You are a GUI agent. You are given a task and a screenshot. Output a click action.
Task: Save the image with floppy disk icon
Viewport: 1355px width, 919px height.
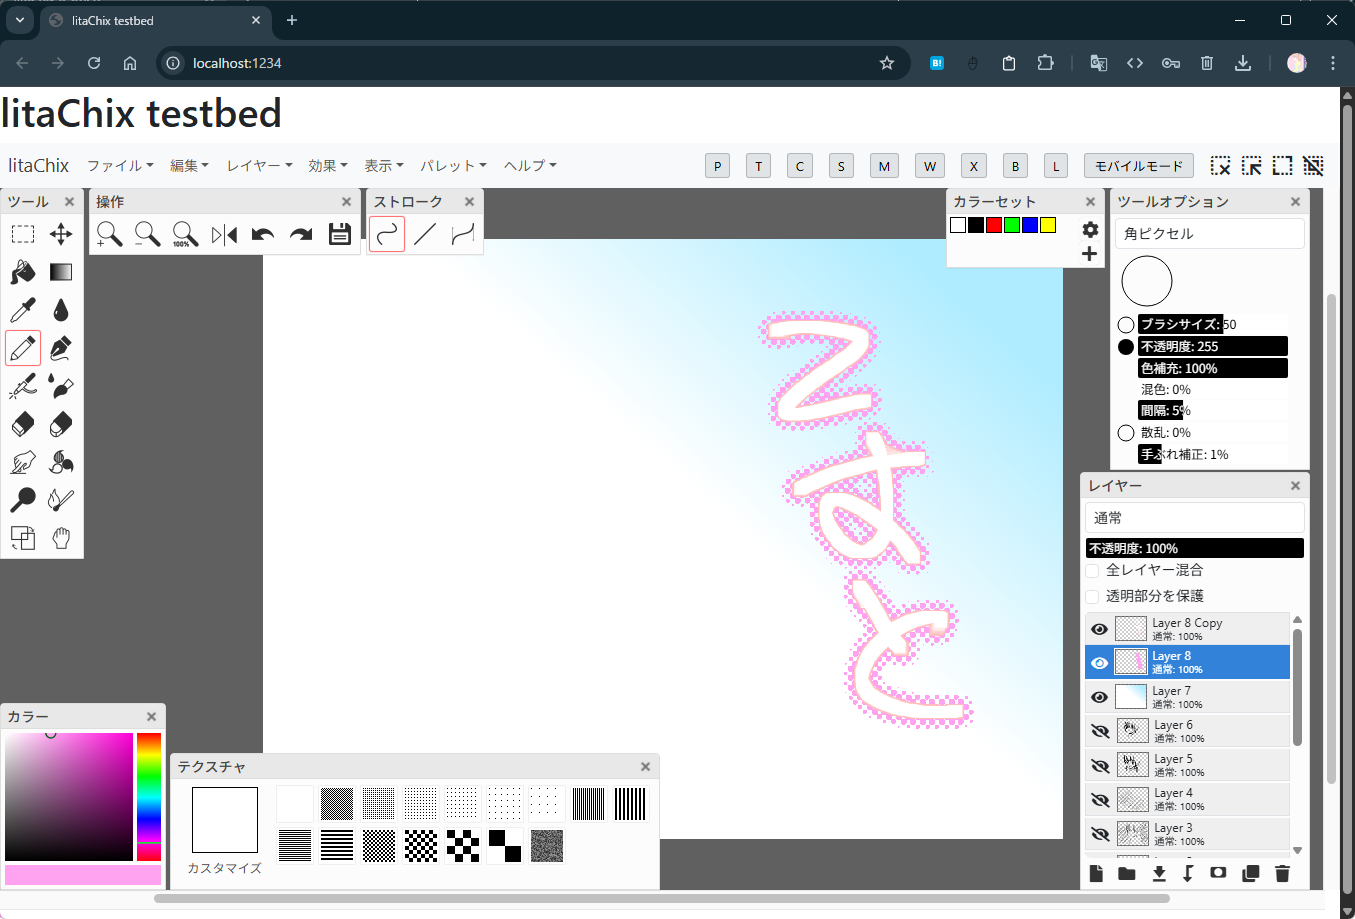click(340, 235)
